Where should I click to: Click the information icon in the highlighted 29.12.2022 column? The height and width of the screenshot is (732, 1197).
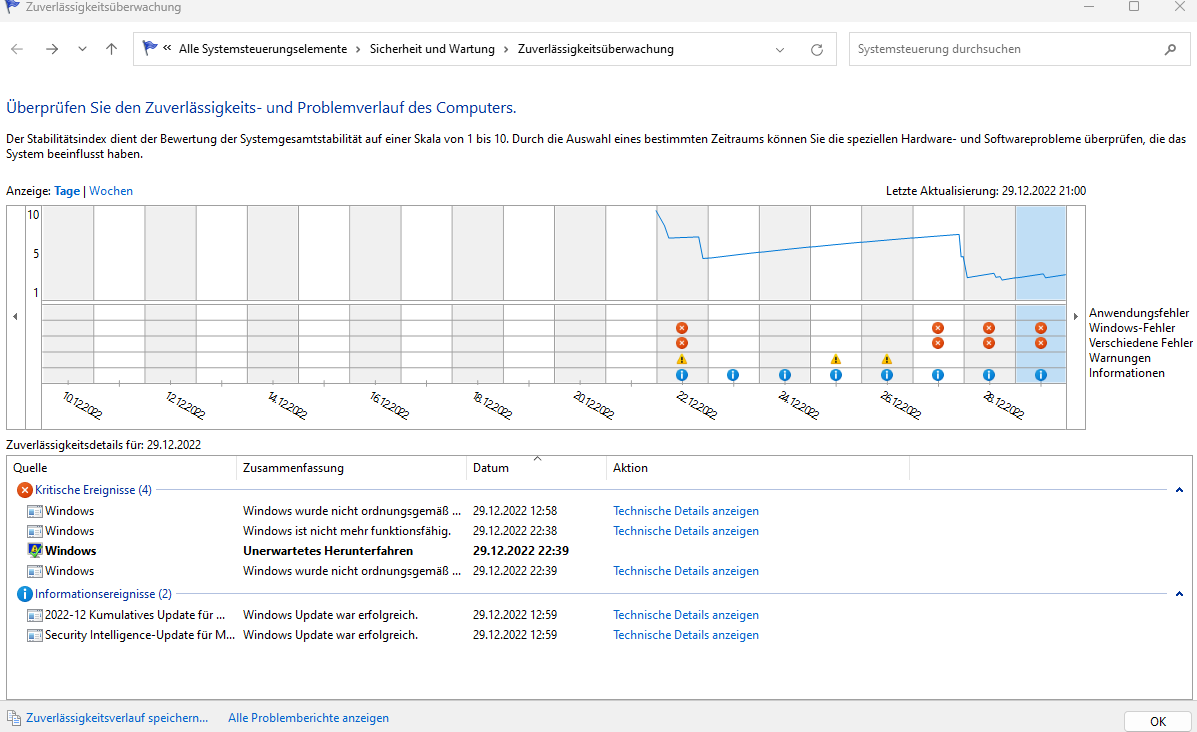tap(1041, 375)
